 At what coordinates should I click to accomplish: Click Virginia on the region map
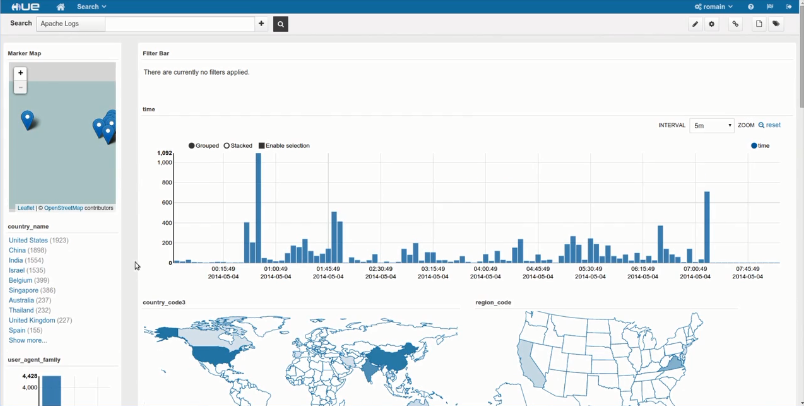click(672, 364)
